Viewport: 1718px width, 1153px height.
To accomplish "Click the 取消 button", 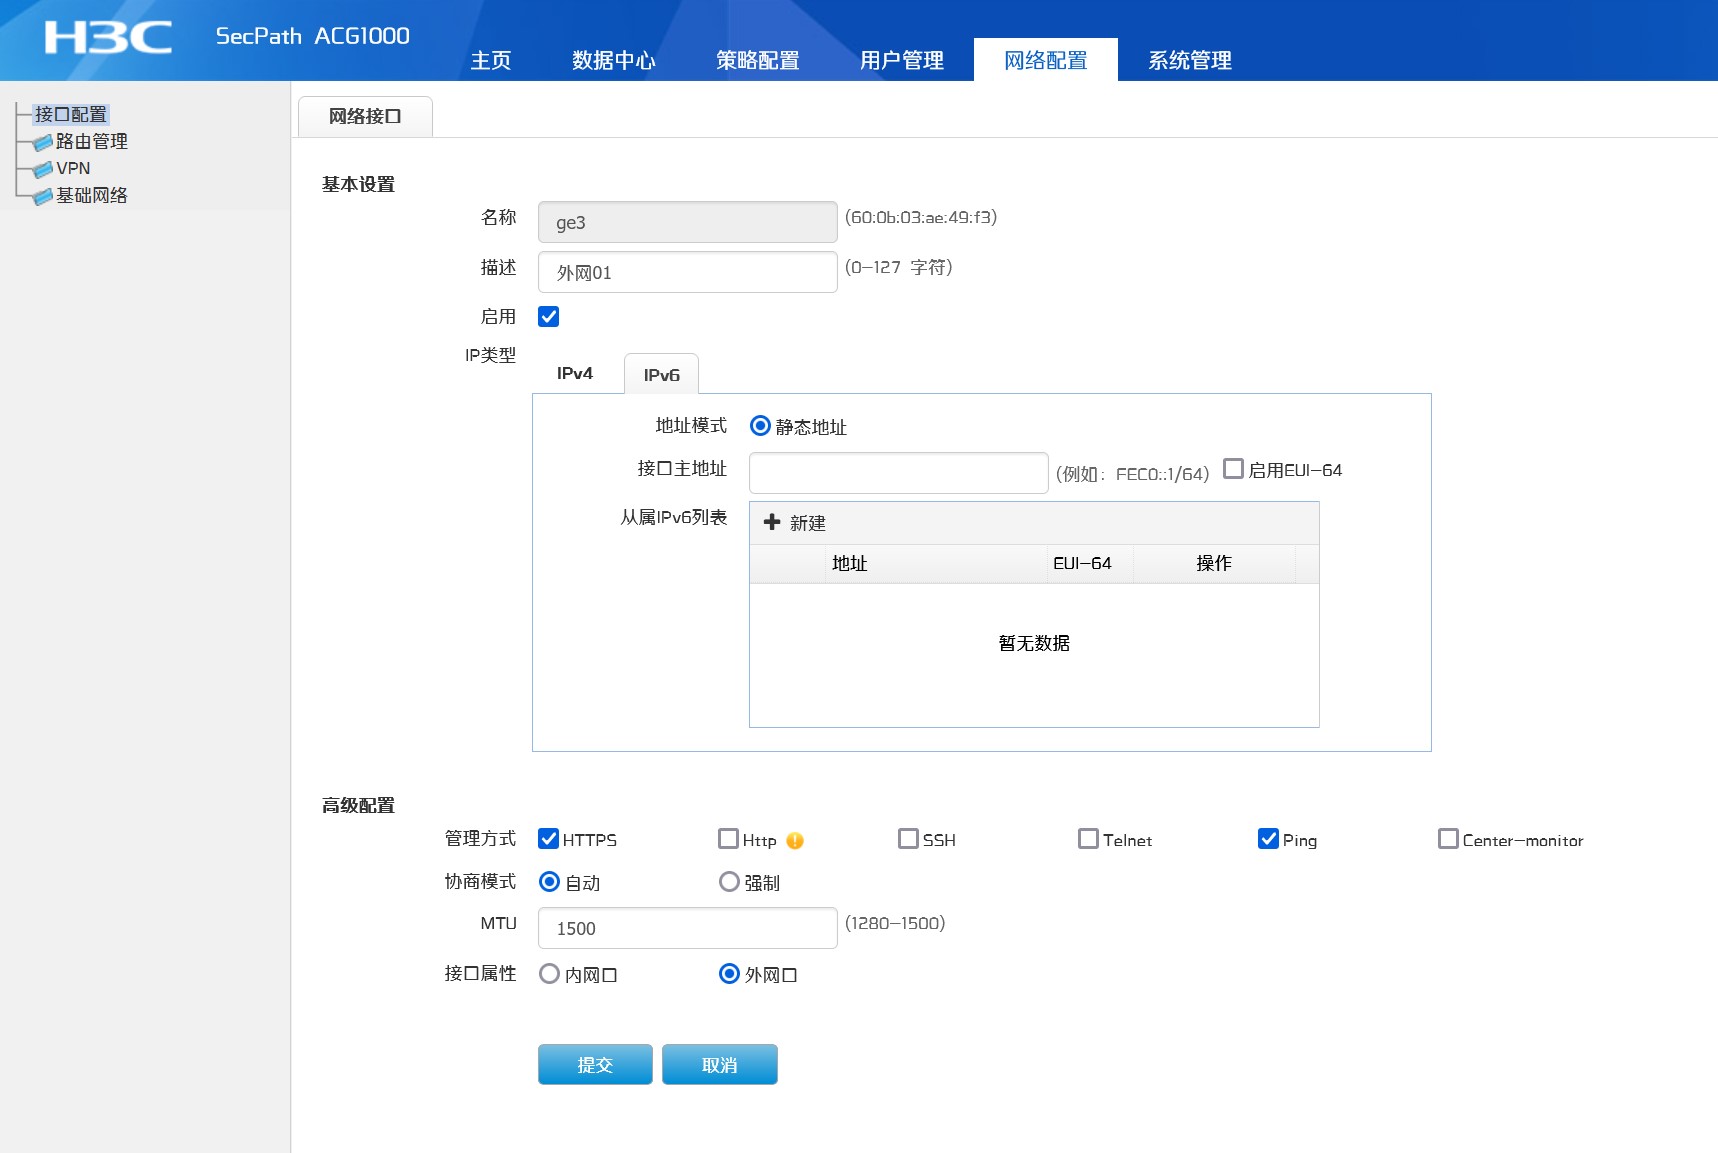I will [719, 1065].
